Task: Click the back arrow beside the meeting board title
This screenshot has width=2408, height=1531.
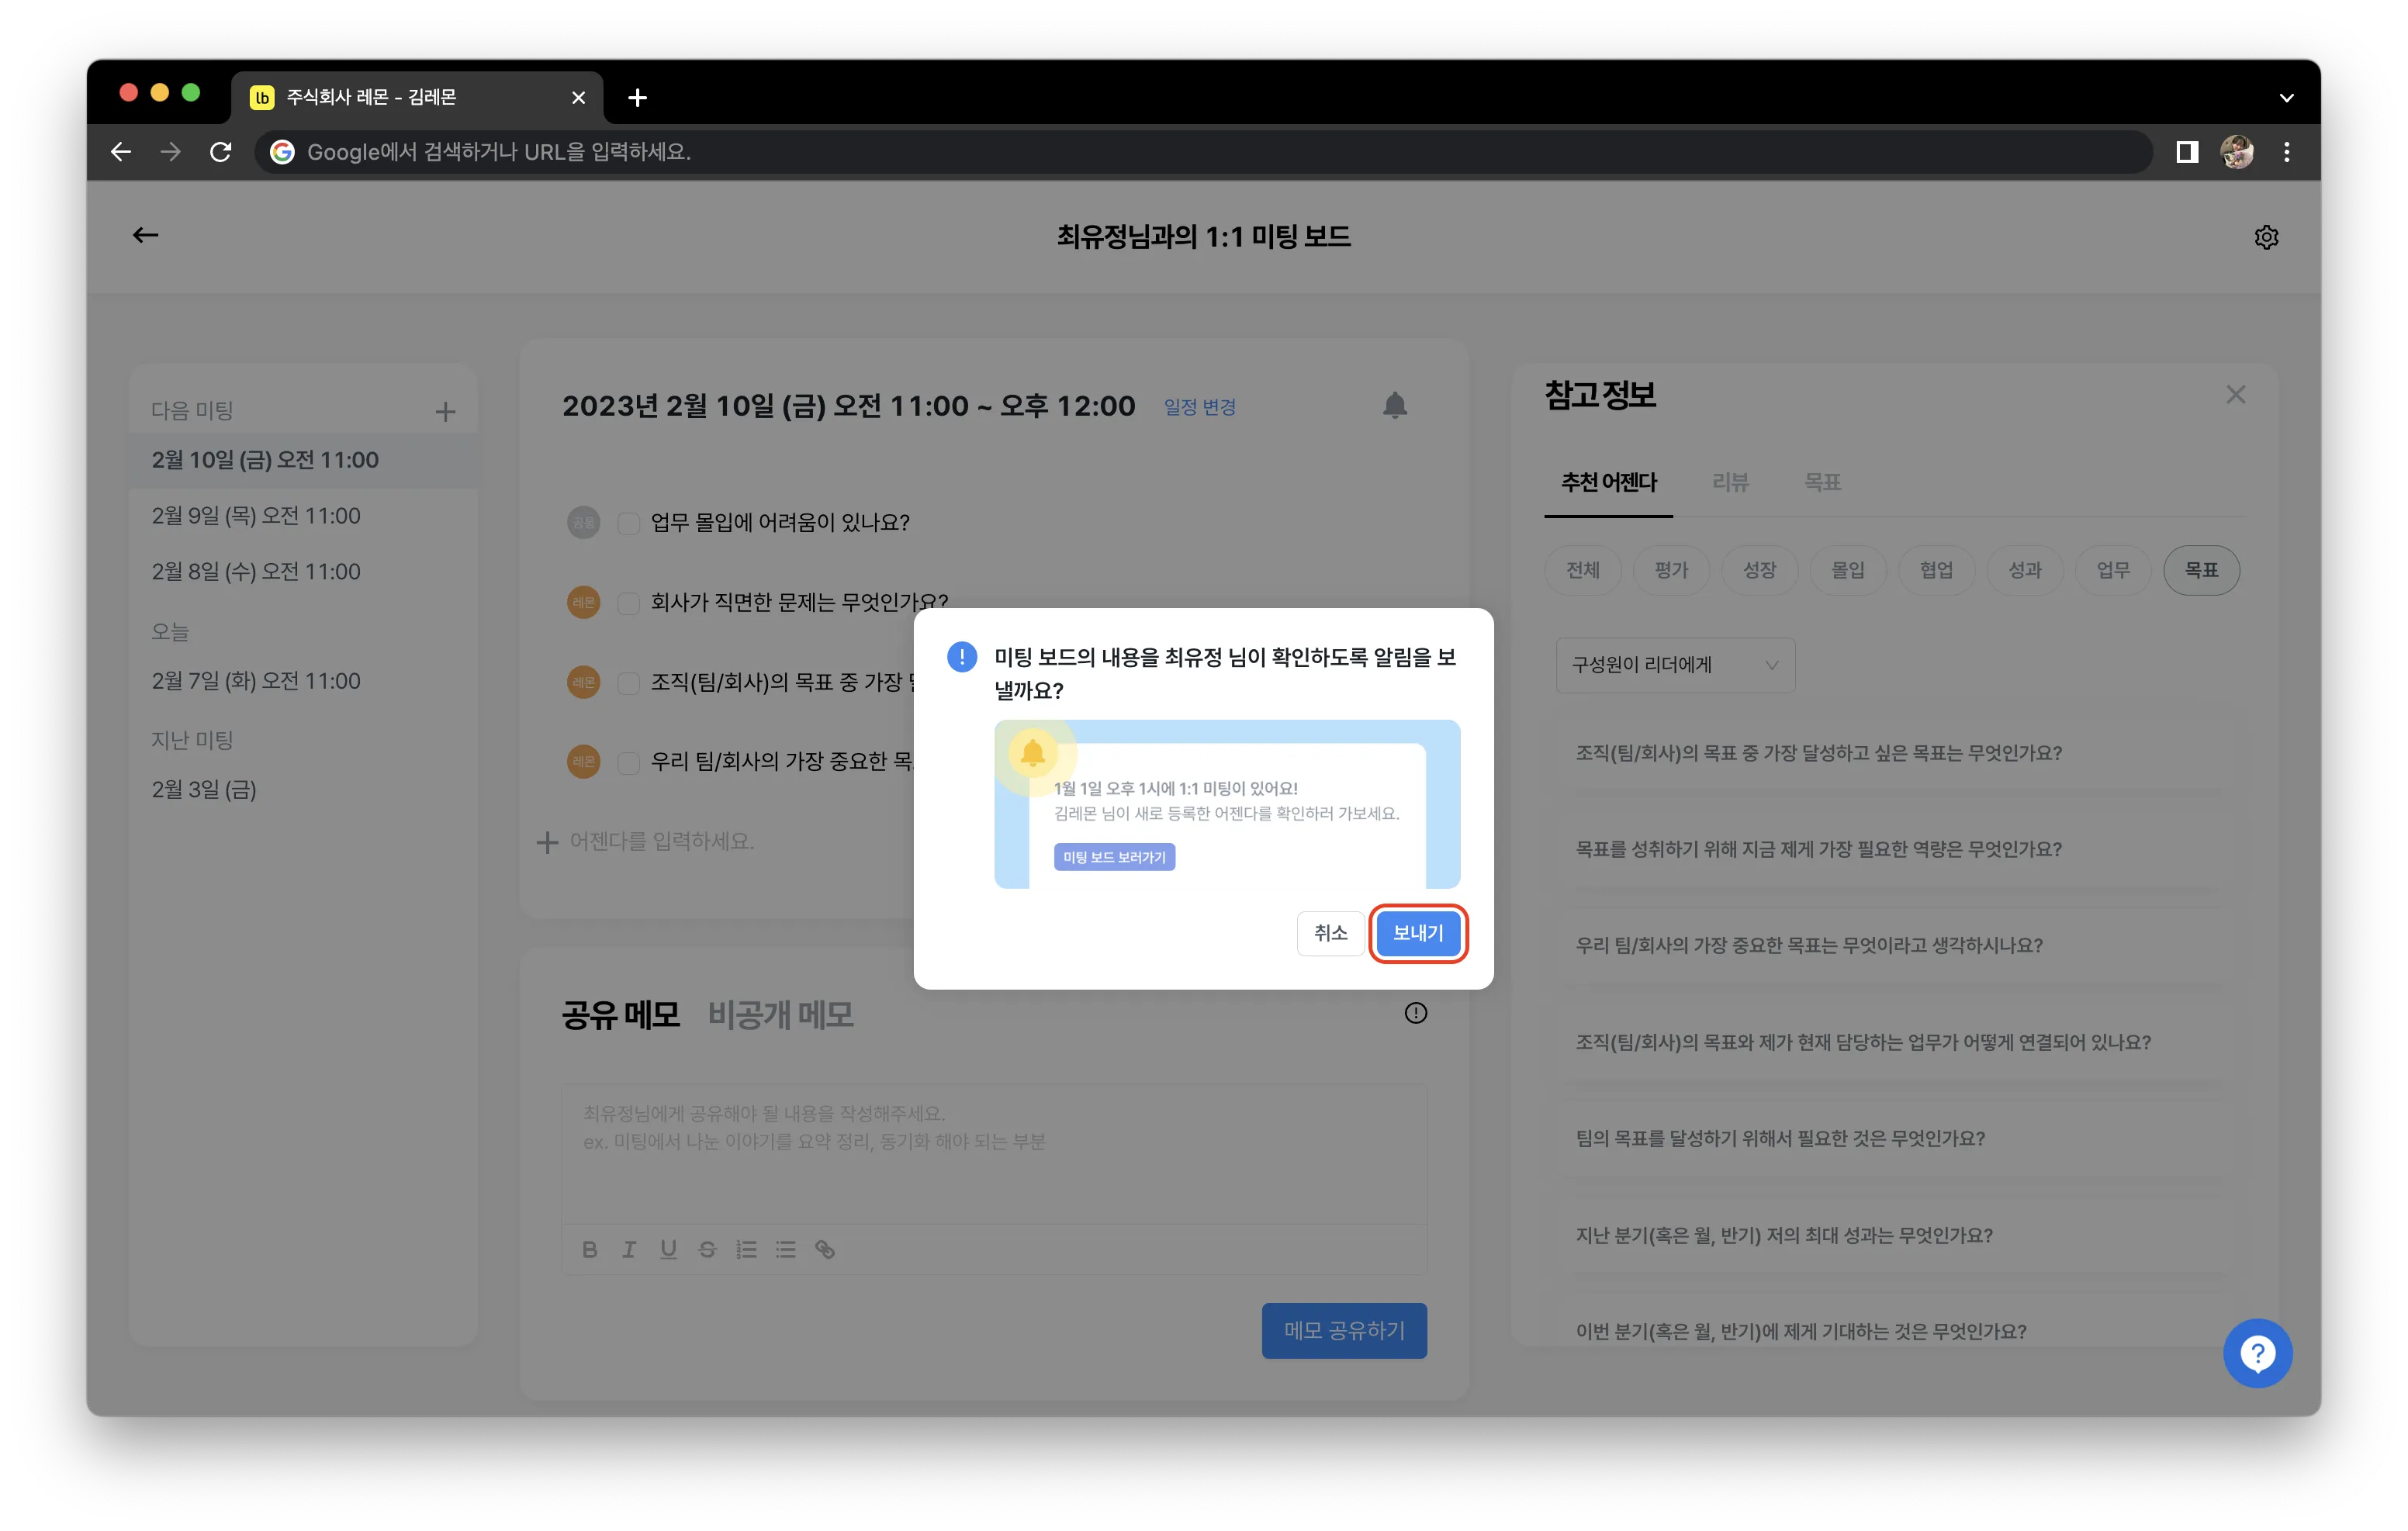Action: click(146, 235)
